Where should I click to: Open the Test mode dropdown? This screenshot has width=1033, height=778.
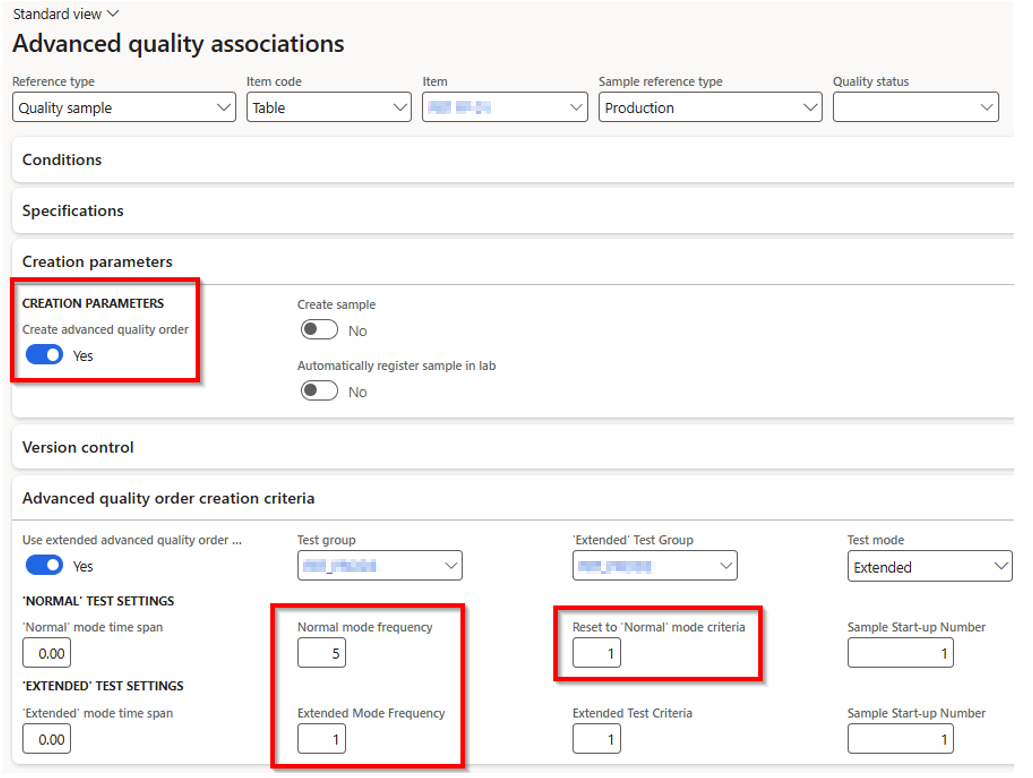[x=930, y=567]
